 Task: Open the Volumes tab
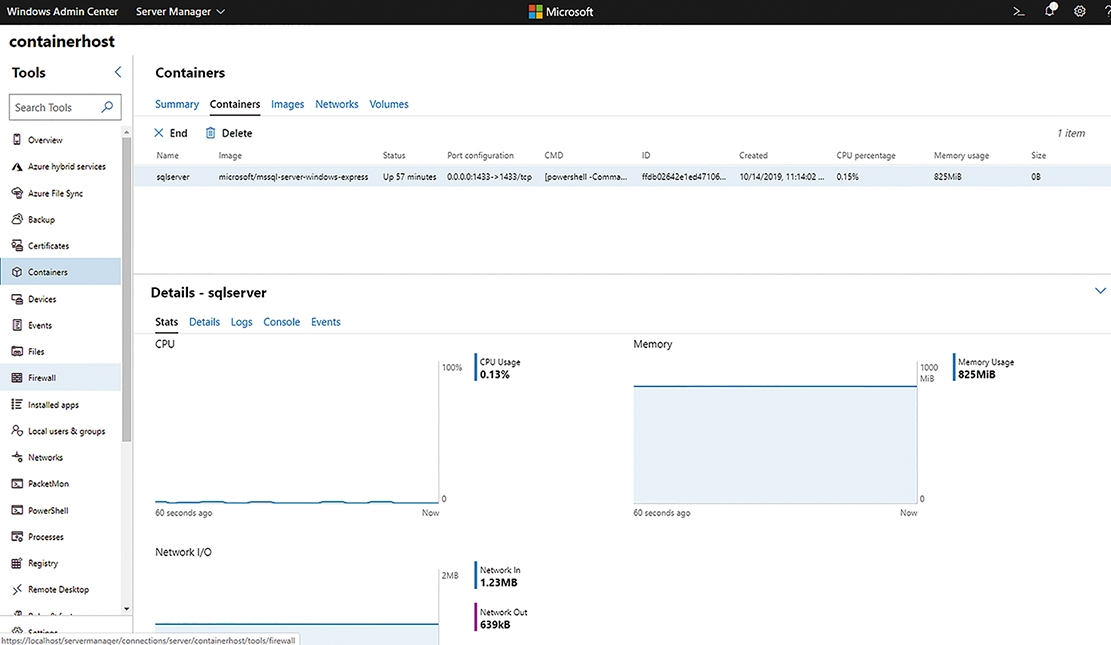pyautogui.click(x=389, y=104)
